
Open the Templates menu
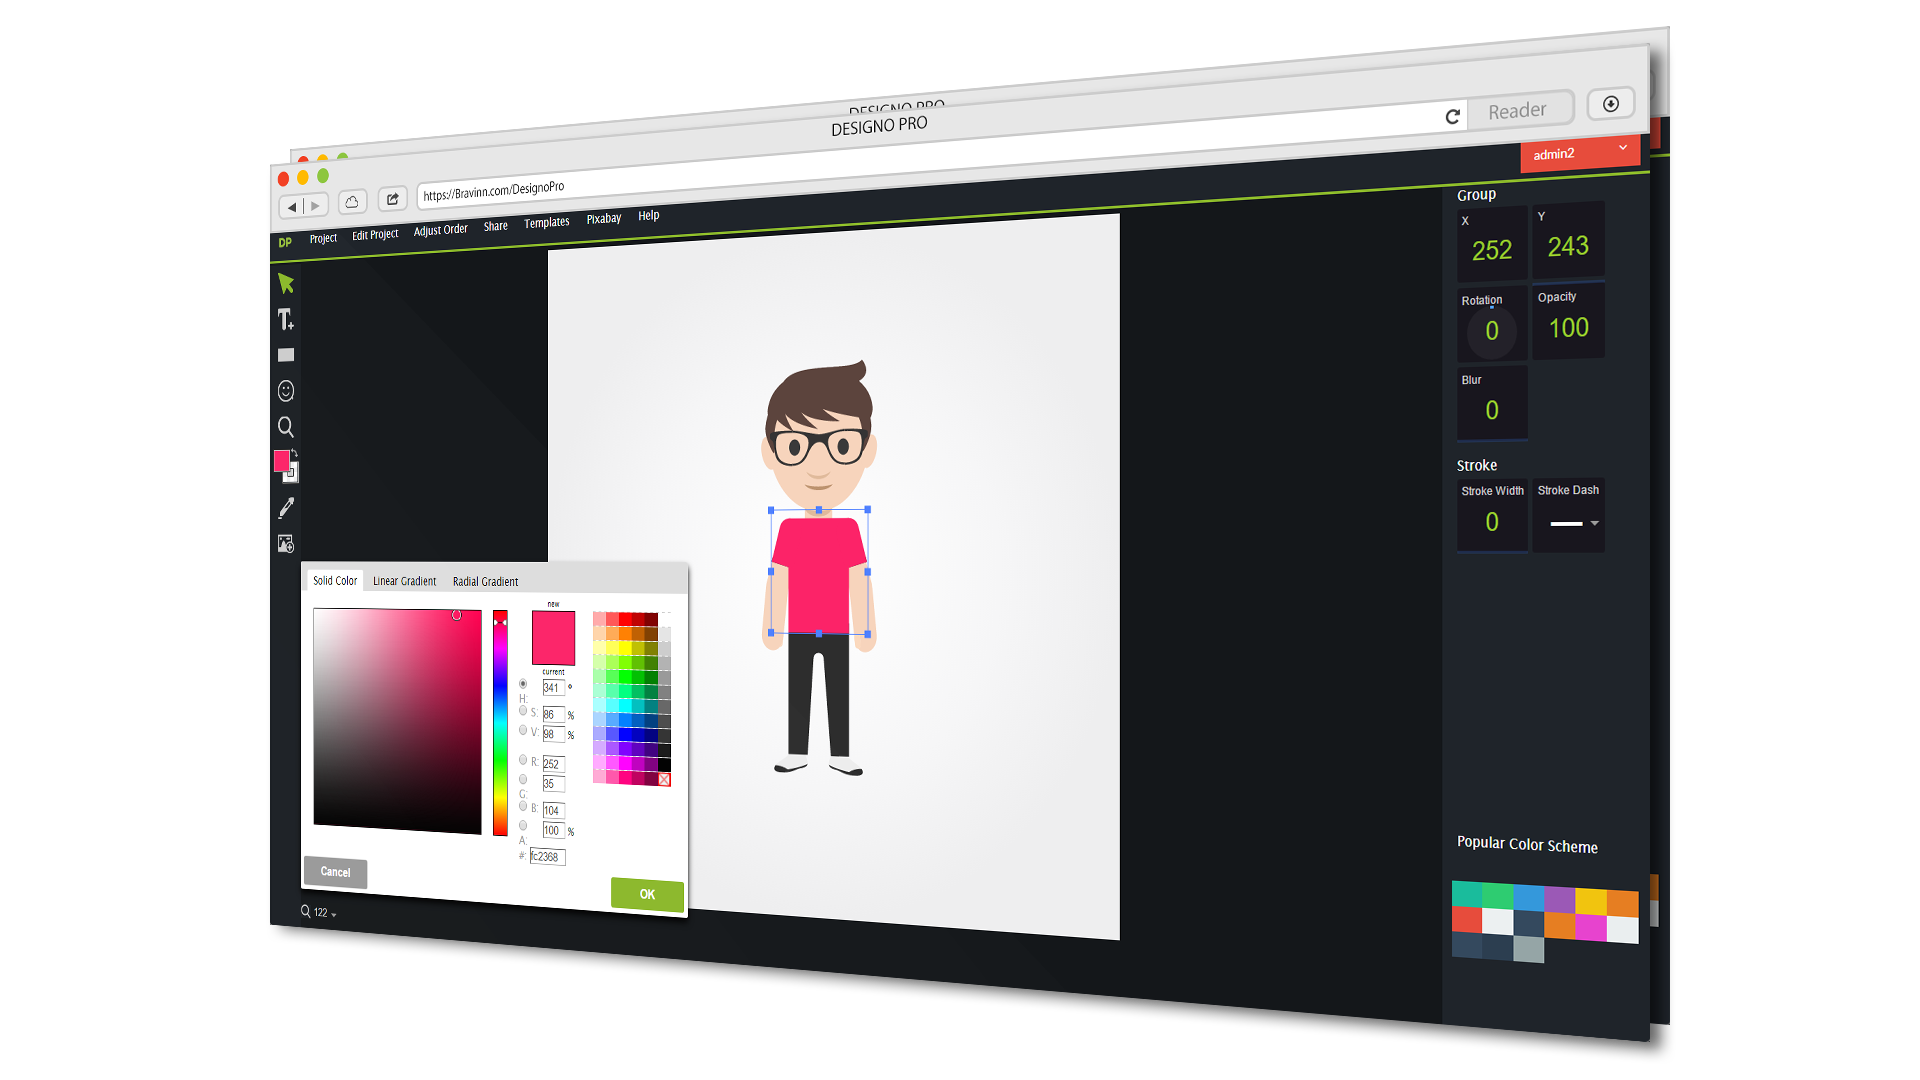tap(546, 223)
